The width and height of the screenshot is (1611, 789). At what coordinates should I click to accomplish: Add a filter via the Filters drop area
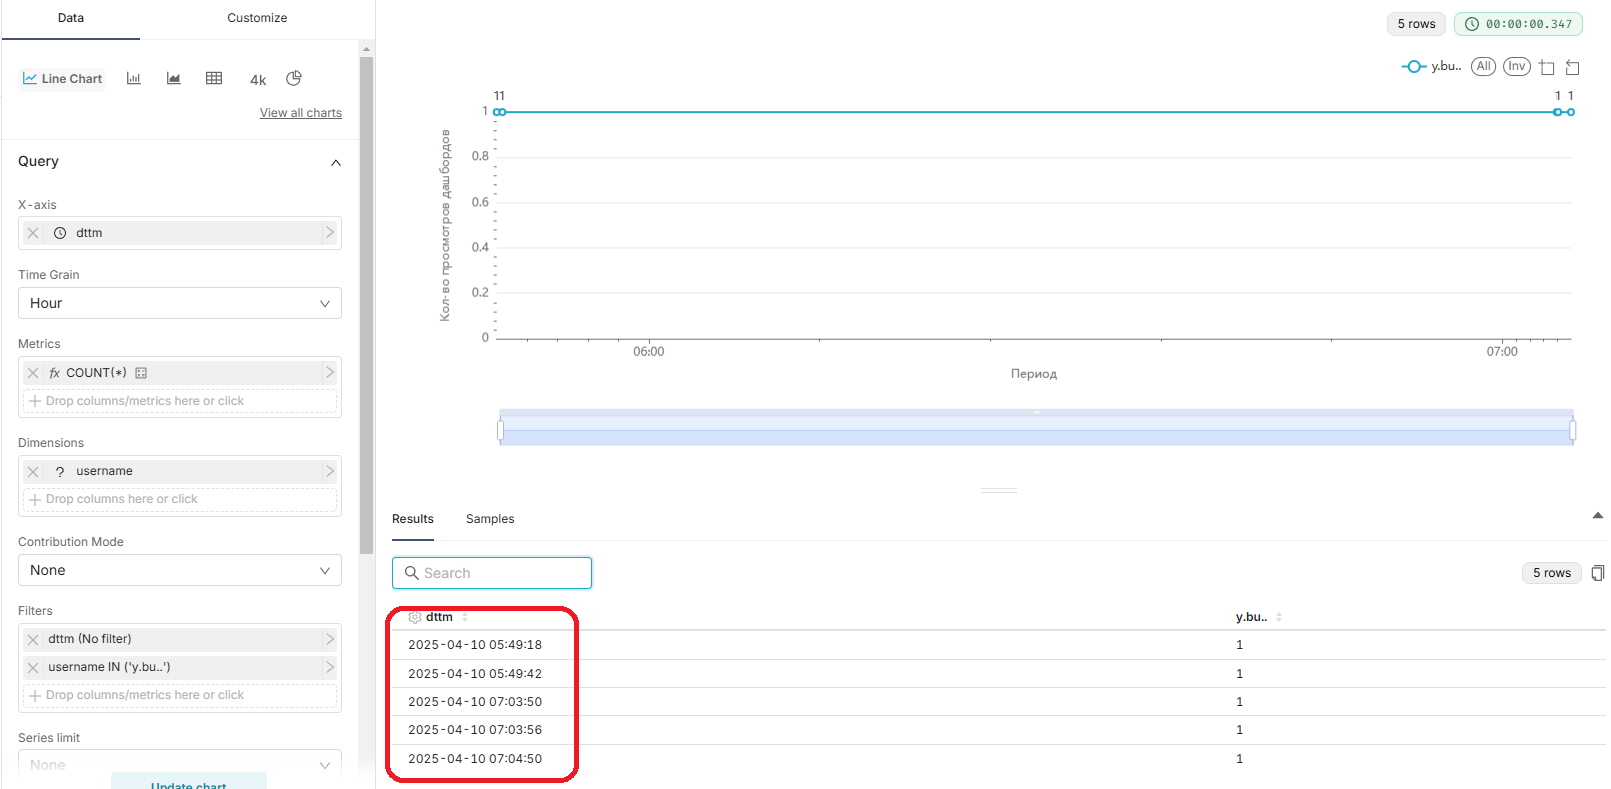click(x=180, y=695)
